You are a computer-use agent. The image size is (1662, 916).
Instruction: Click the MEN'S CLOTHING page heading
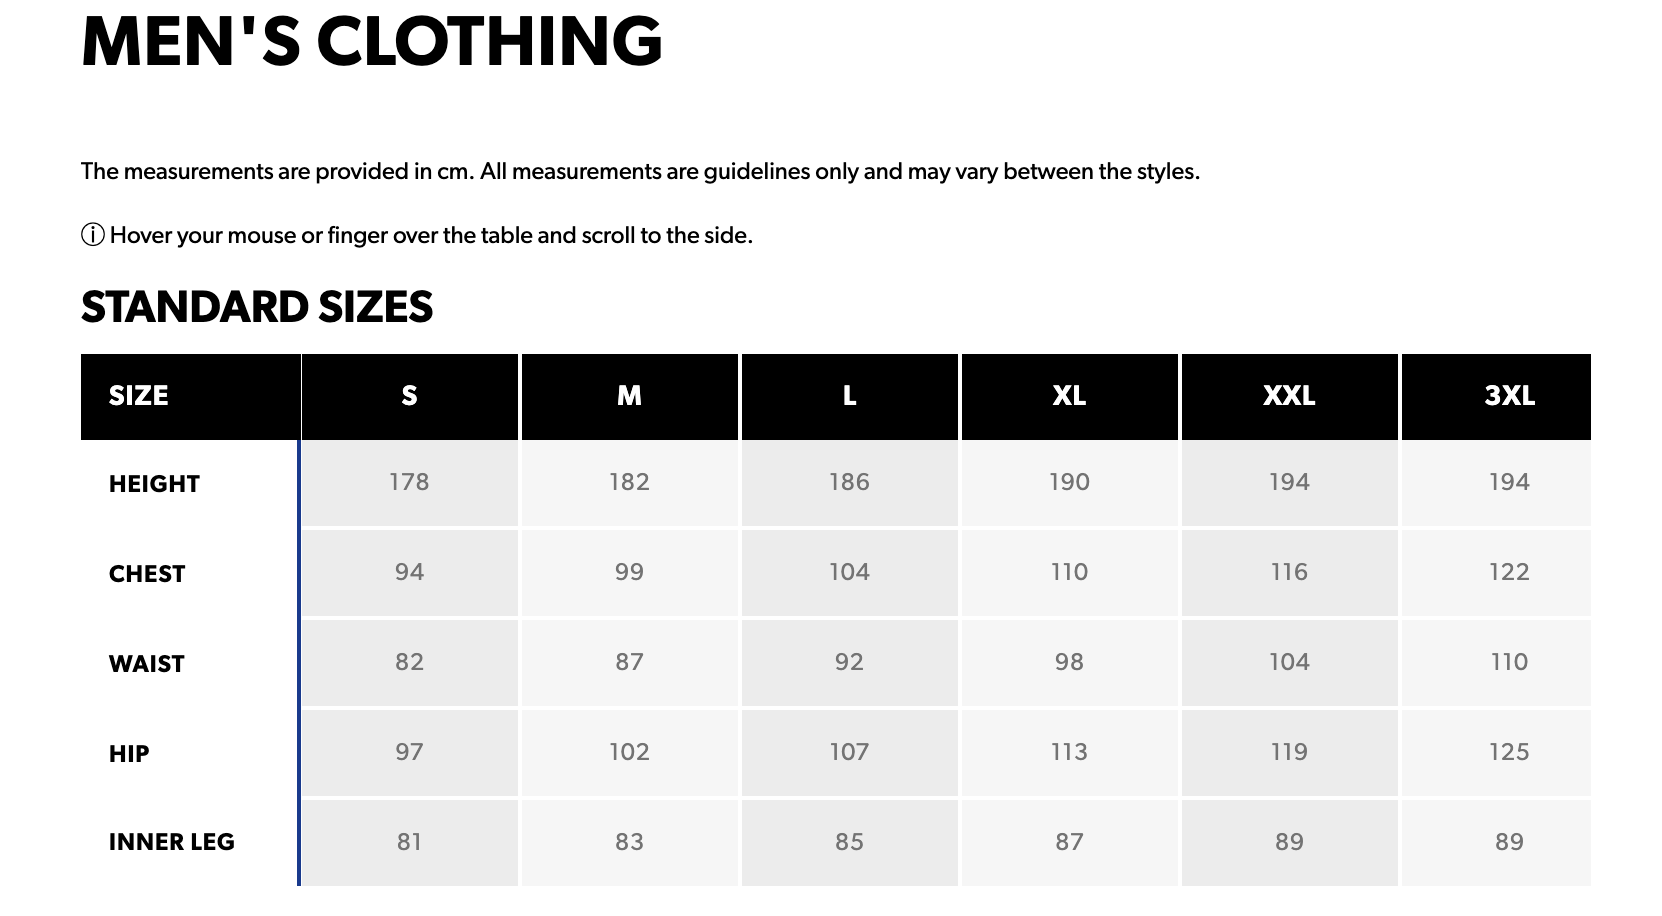click(x=371, y=42)
